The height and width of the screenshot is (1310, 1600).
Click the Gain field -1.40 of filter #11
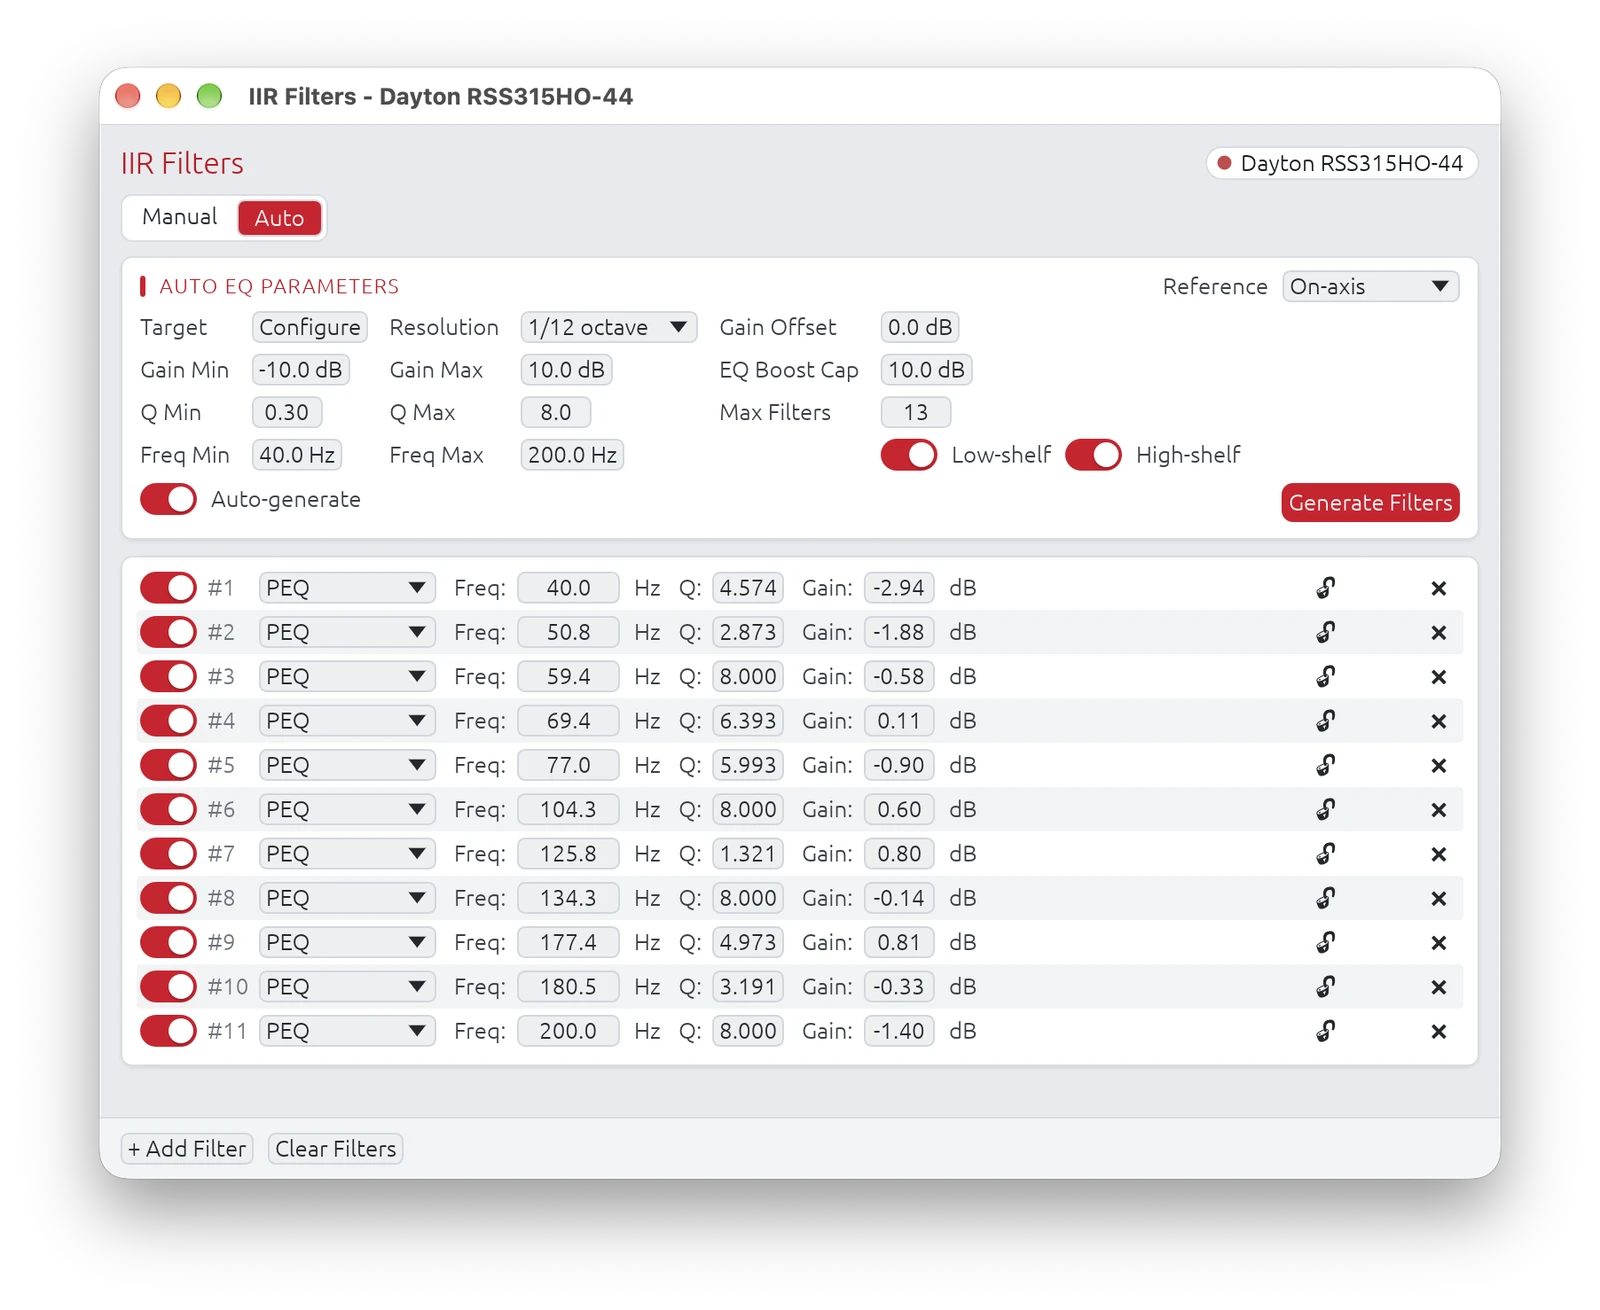point(899,1031)
